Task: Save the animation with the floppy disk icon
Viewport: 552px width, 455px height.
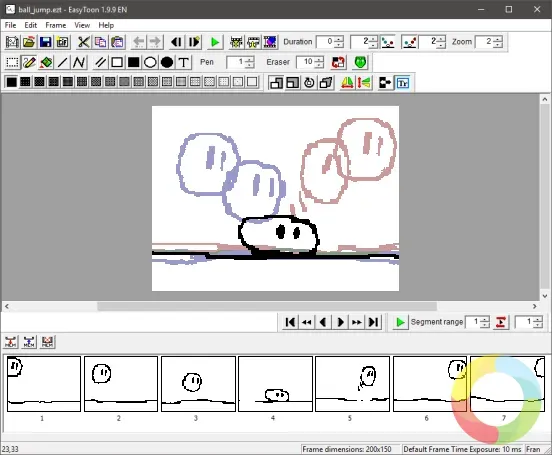Action: tap(46, 42)
